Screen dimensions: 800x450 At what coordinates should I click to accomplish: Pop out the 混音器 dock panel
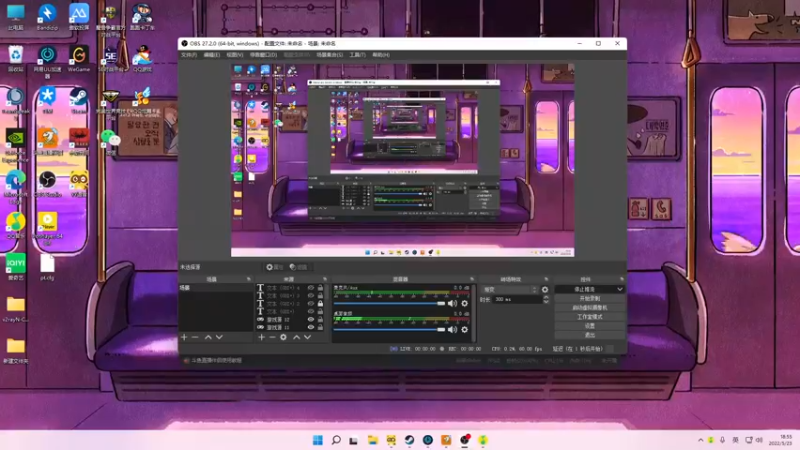472,279
